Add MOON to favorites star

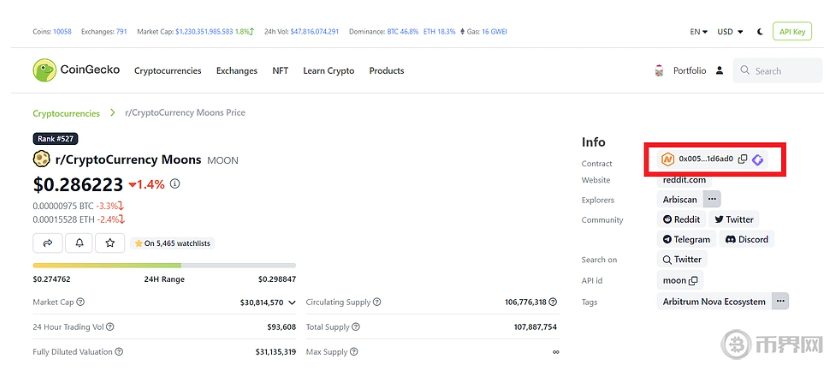(110, 243)
